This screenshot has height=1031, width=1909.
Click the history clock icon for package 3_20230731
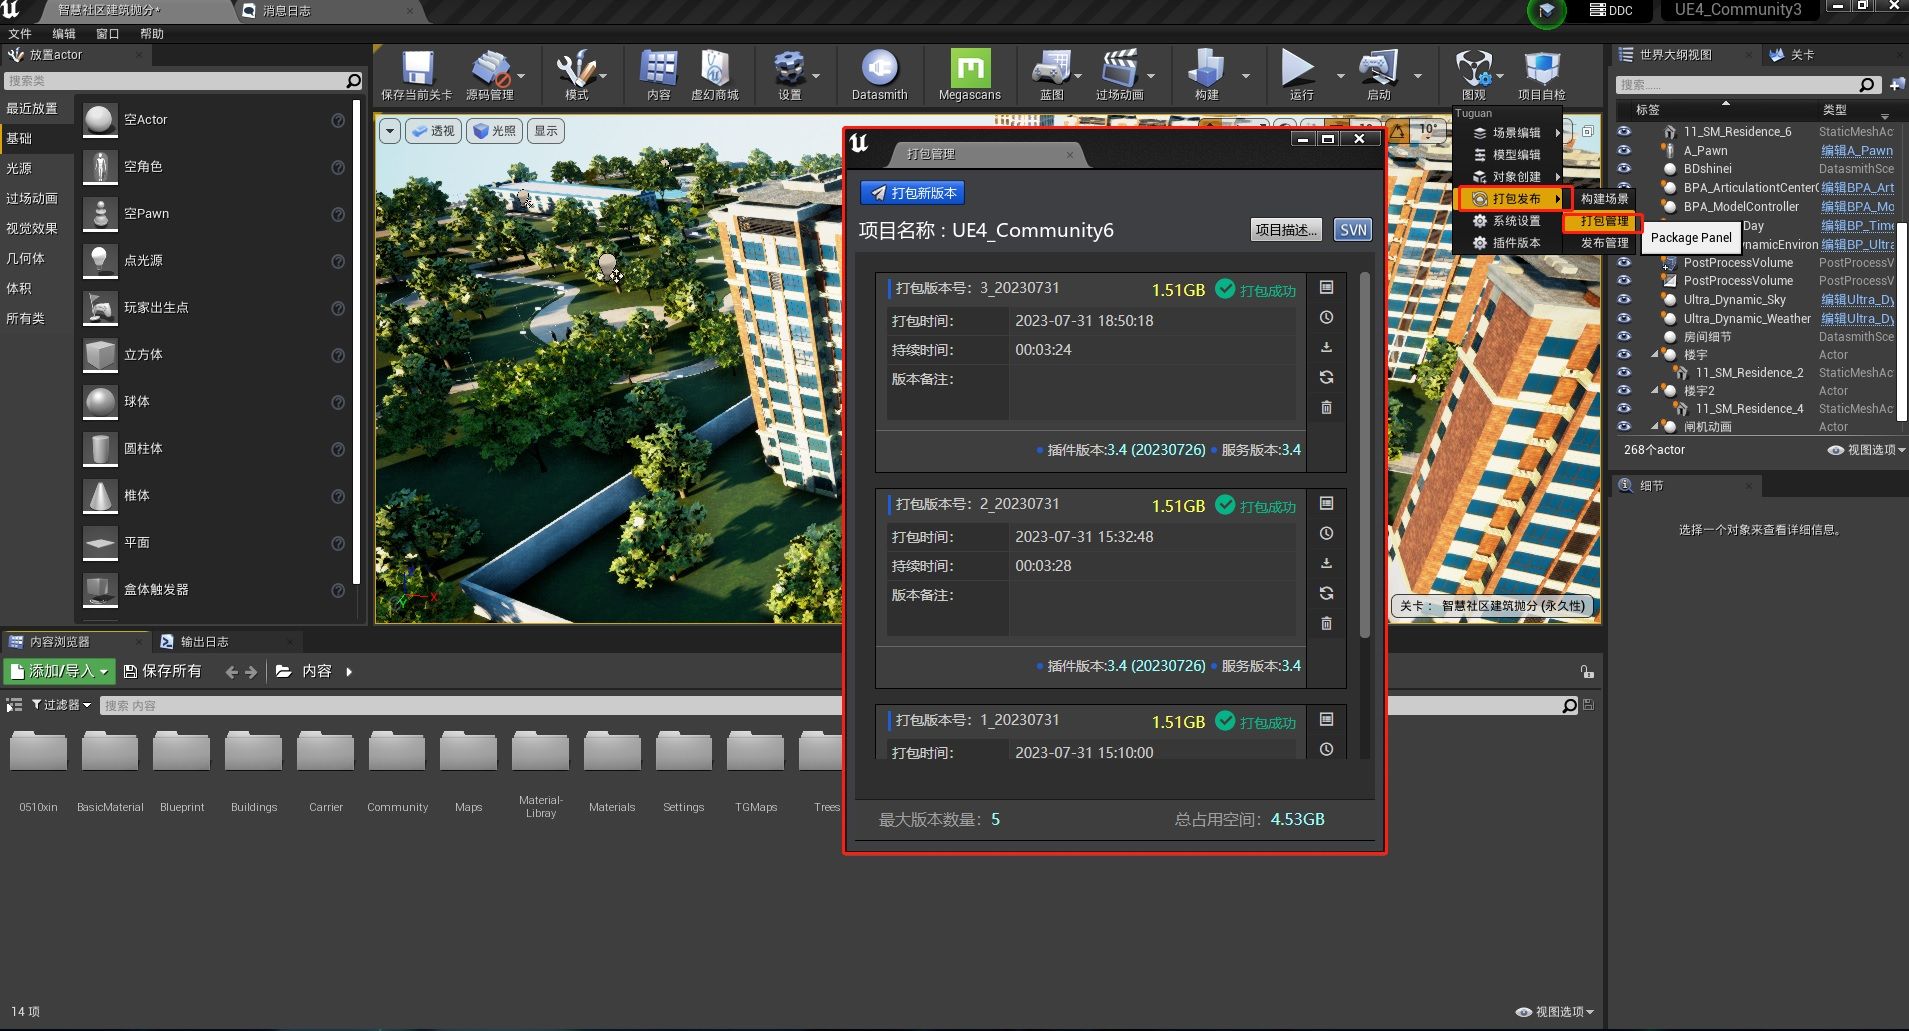pos(1326,317)
